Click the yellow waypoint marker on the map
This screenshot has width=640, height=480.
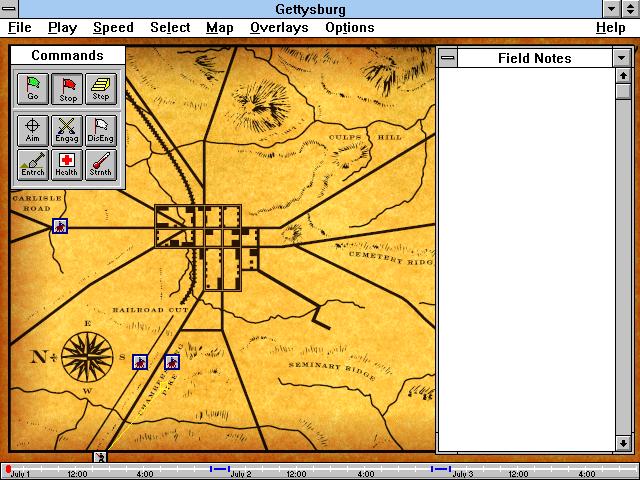click(164, 386)
